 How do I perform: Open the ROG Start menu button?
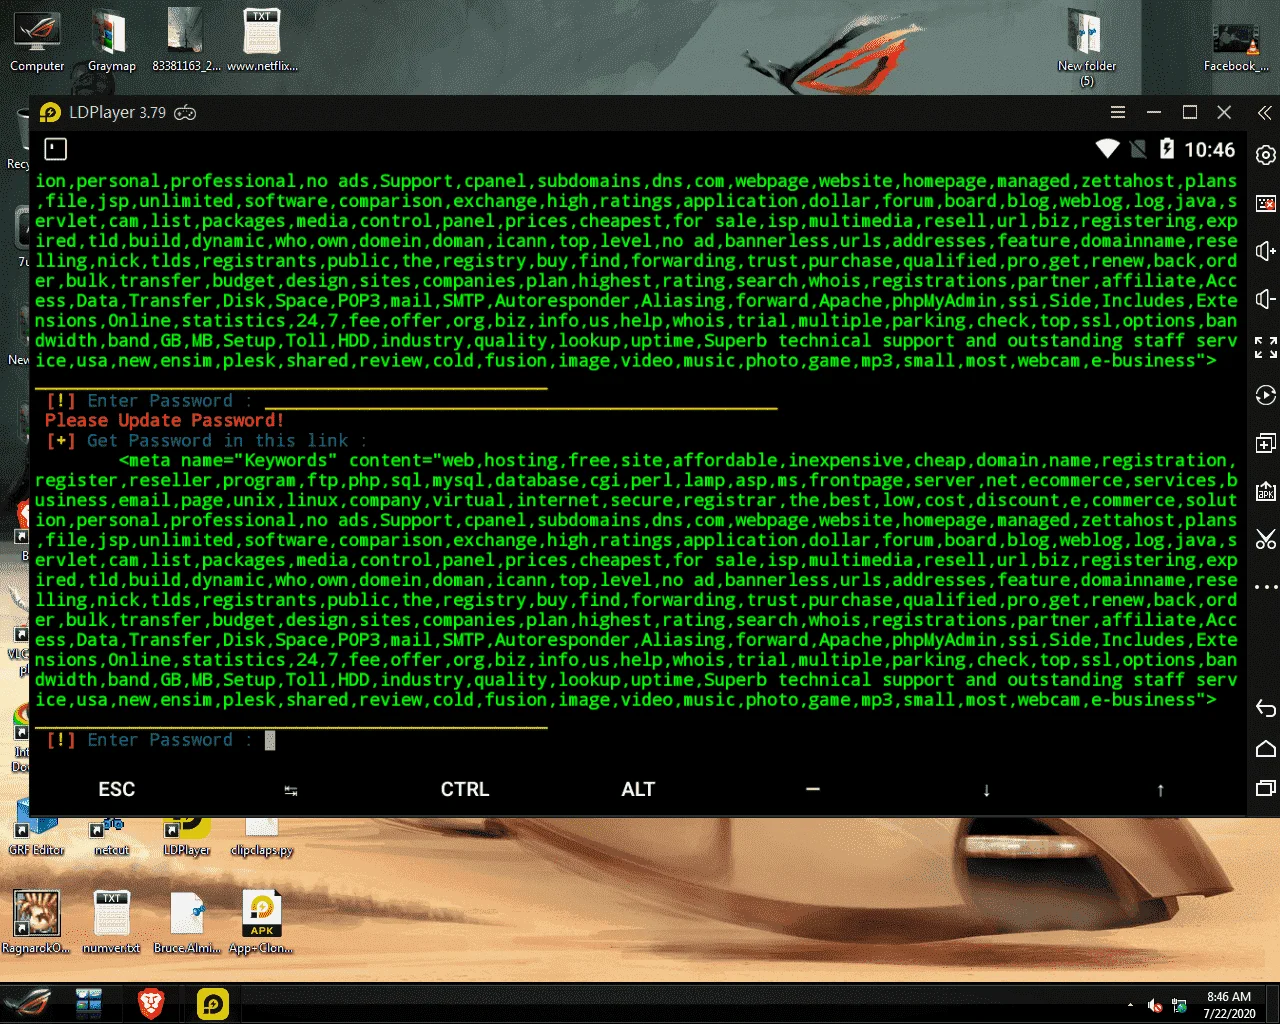coord(27,1003)
